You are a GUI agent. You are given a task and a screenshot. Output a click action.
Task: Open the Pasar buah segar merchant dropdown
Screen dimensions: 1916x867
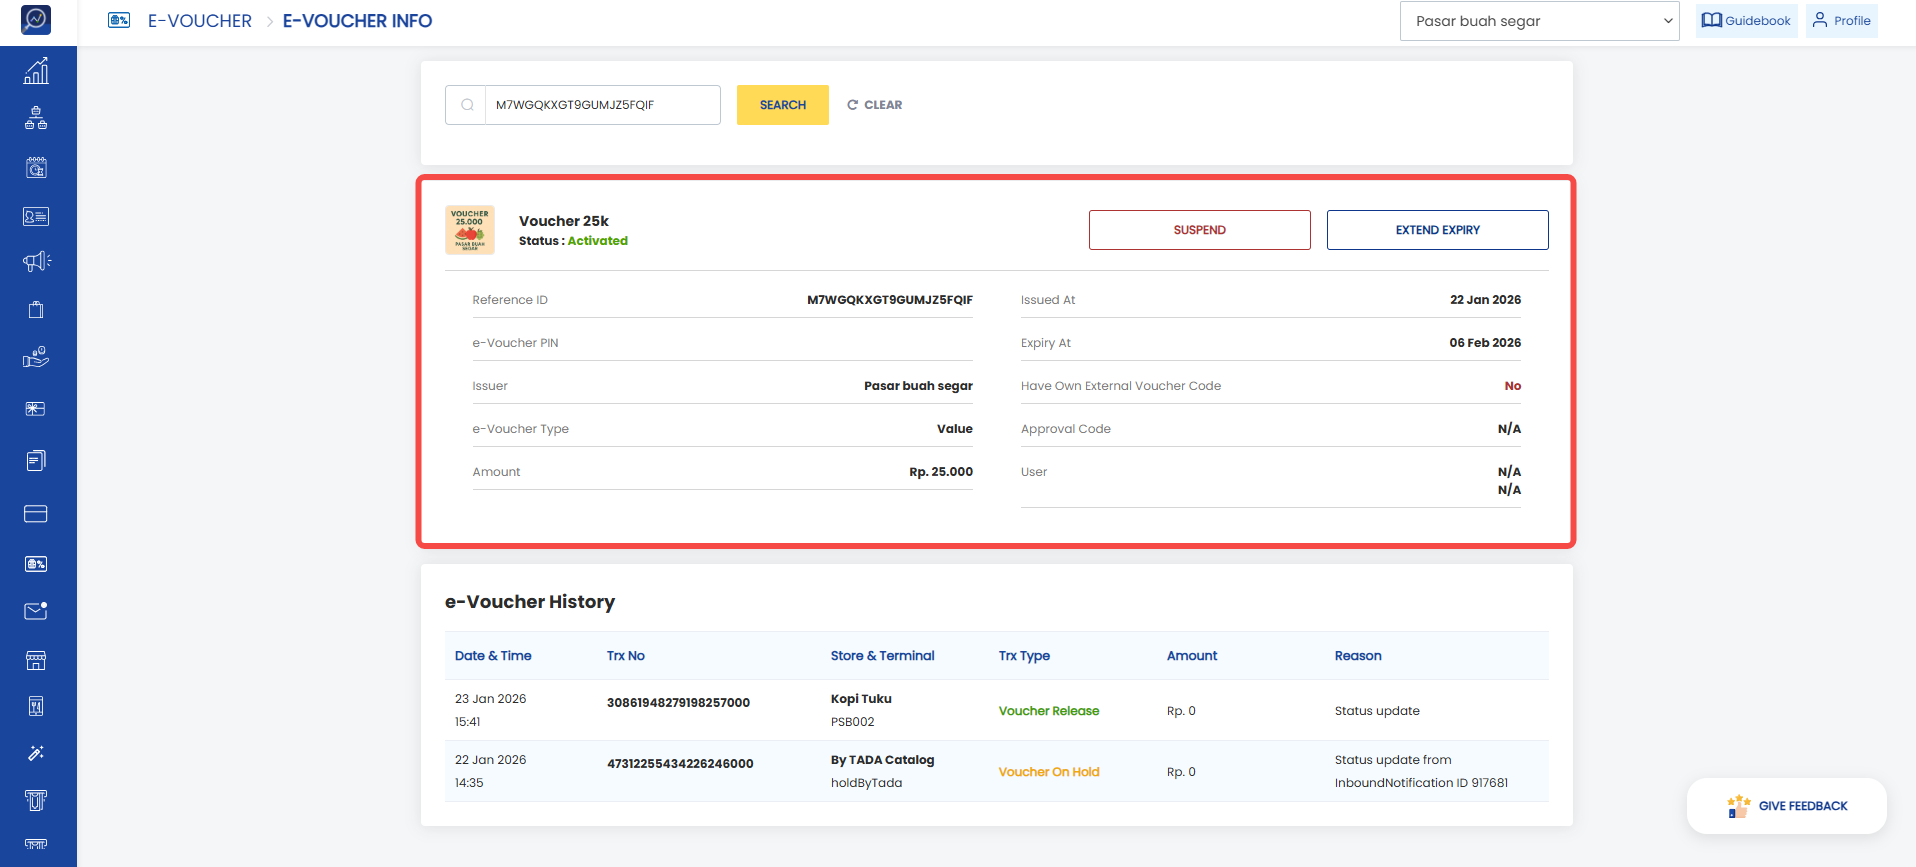[1539, 21]
